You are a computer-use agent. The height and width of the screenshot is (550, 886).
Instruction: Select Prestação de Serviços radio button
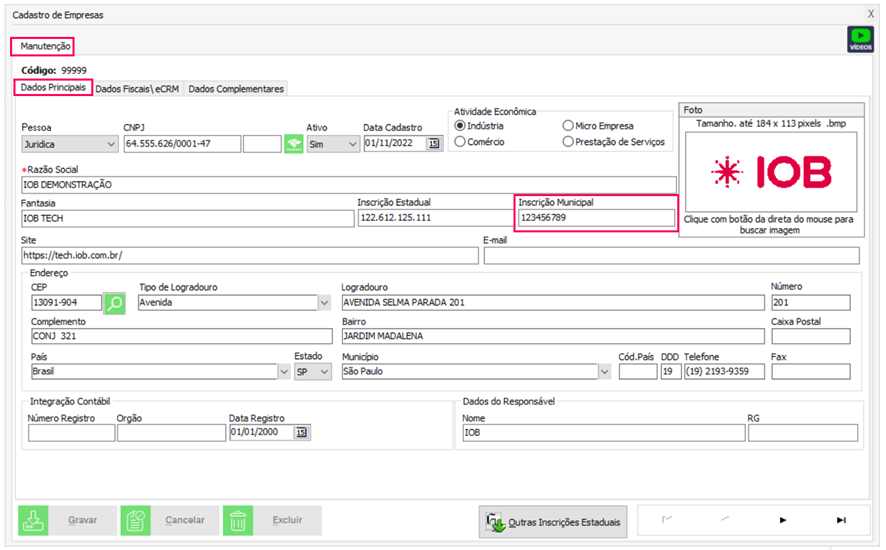click(568, 142)
